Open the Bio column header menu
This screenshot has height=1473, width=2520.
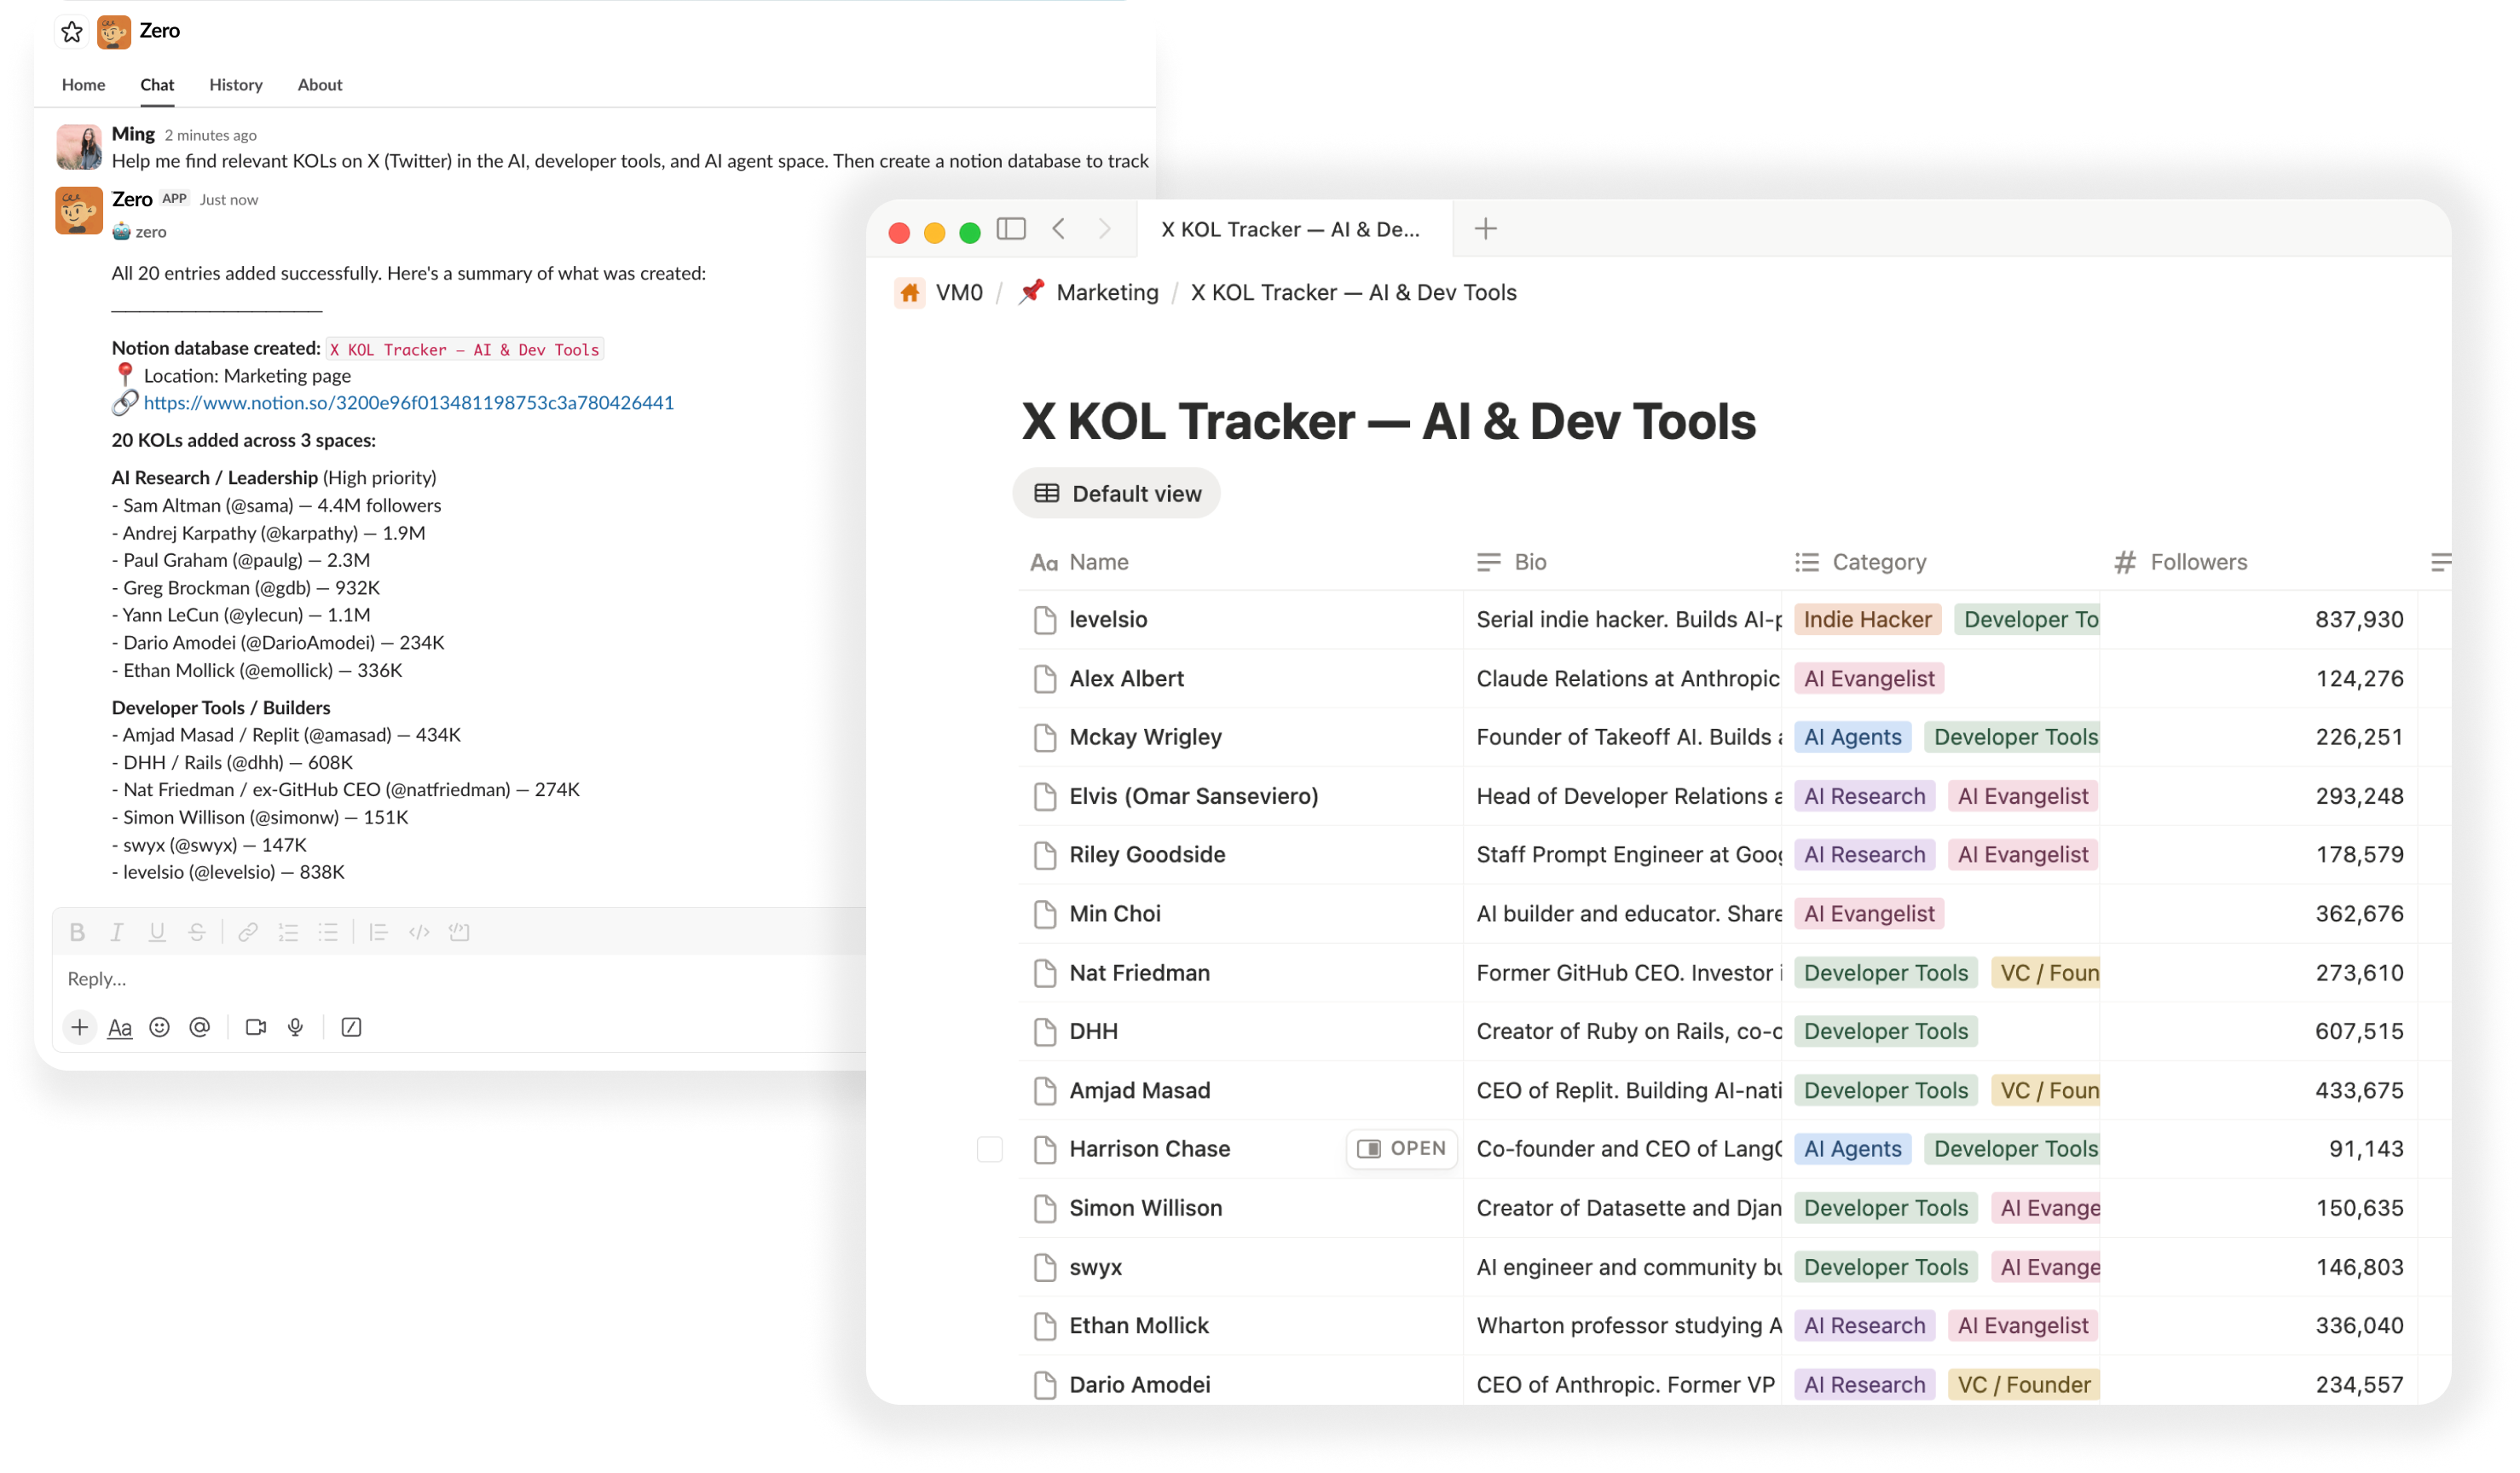pyautogui.click(x=1622, y=562)
